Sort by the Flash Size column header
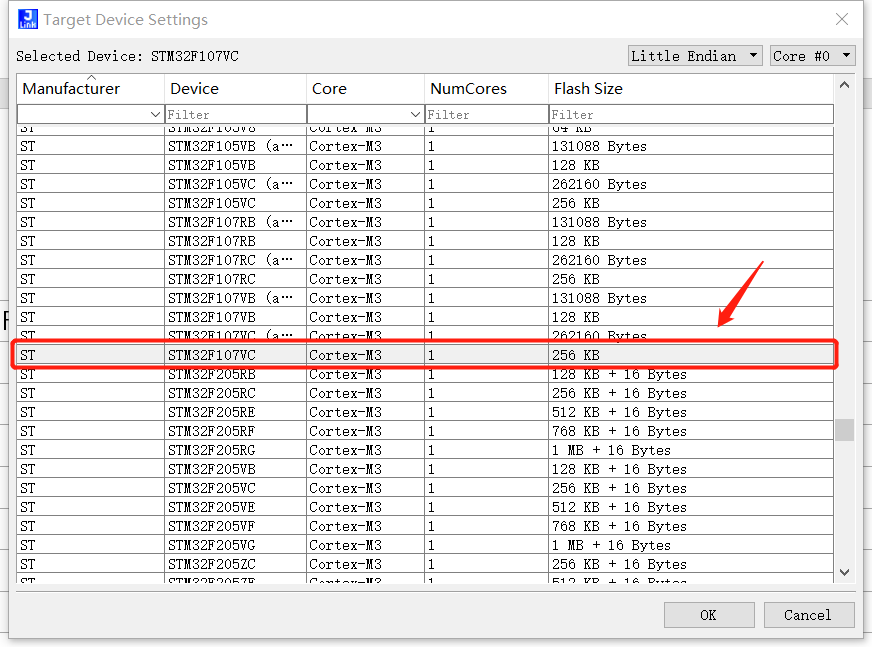The width and height of the screenshot is (872, 647). pyautogui.click(x=691, y=88)
